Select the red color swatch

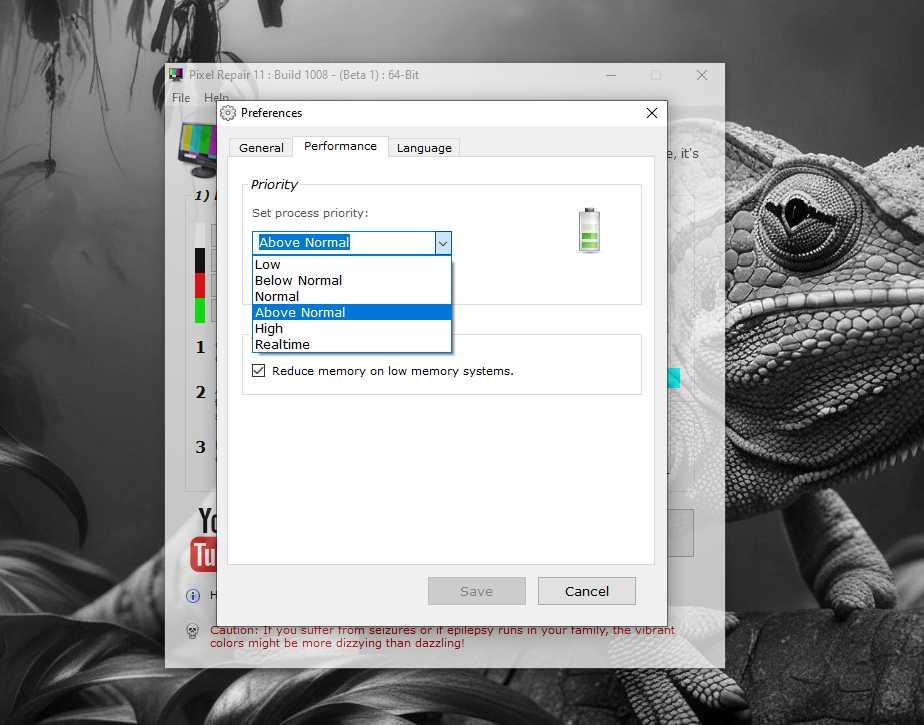tap(200, 285)
